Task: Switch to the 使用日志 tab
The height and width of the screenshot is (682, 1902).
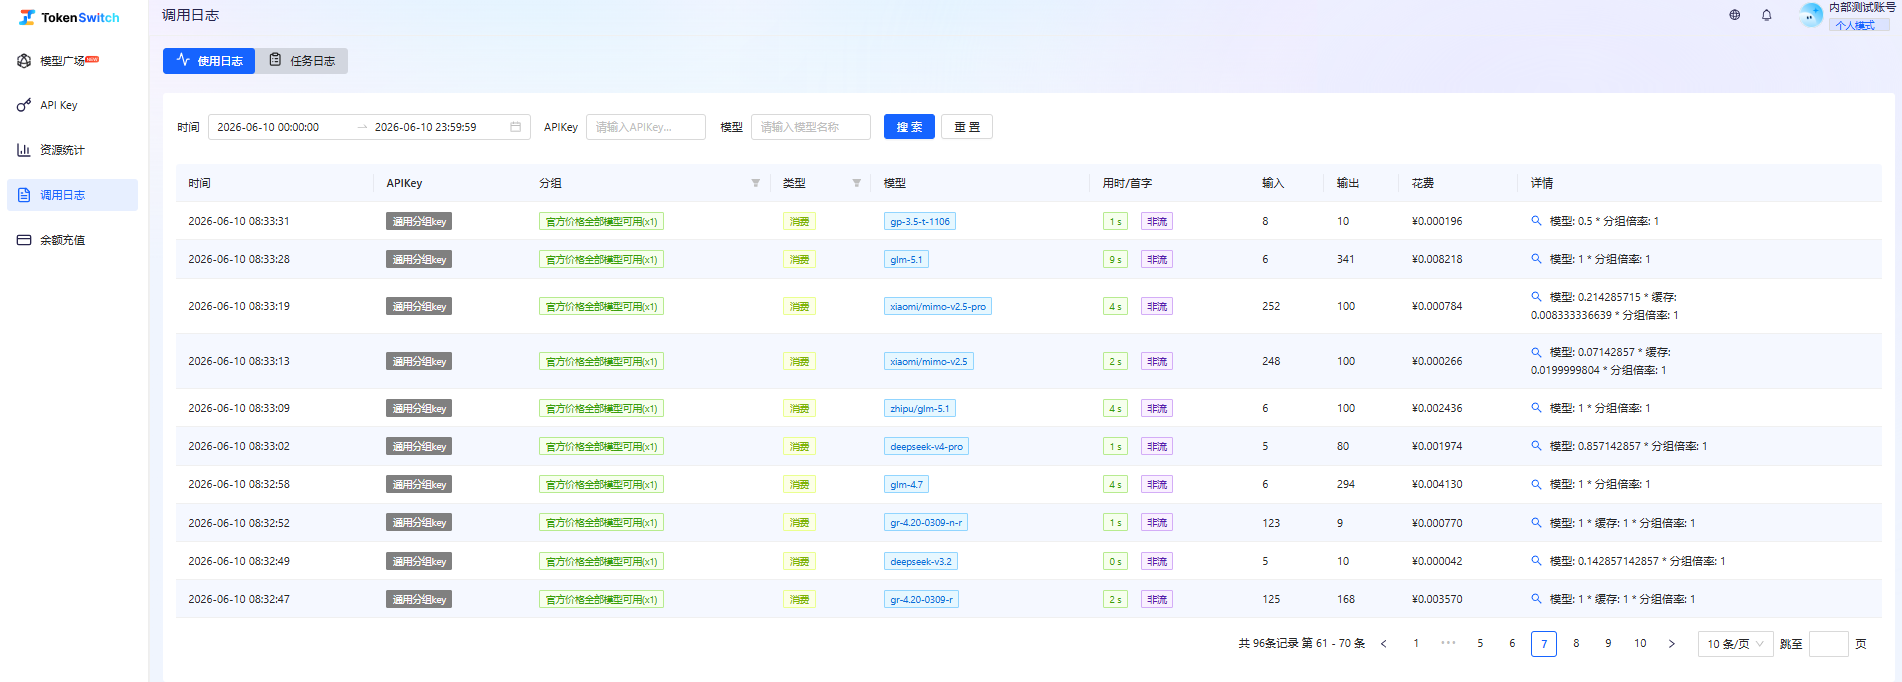Action: point(209,61)
